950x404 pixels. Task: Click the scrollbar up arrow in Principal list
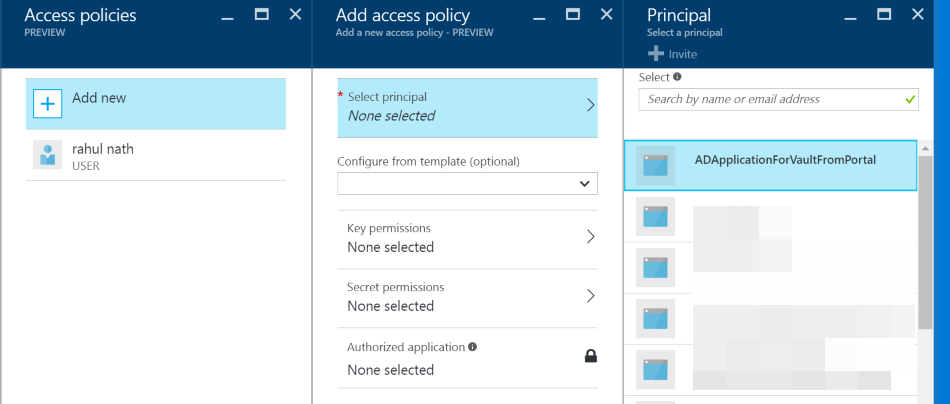click(925, 148)
